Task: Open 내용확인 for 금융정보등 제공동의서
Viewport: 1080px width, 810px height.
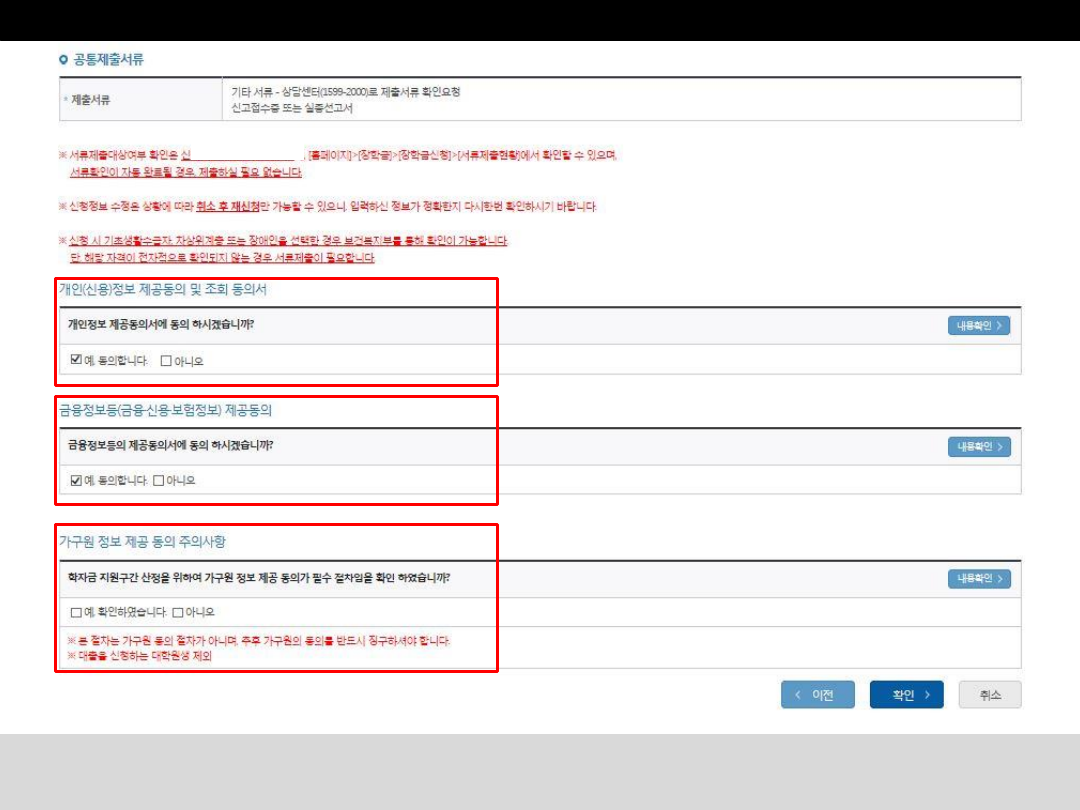Action: click(x=978, y=447)
